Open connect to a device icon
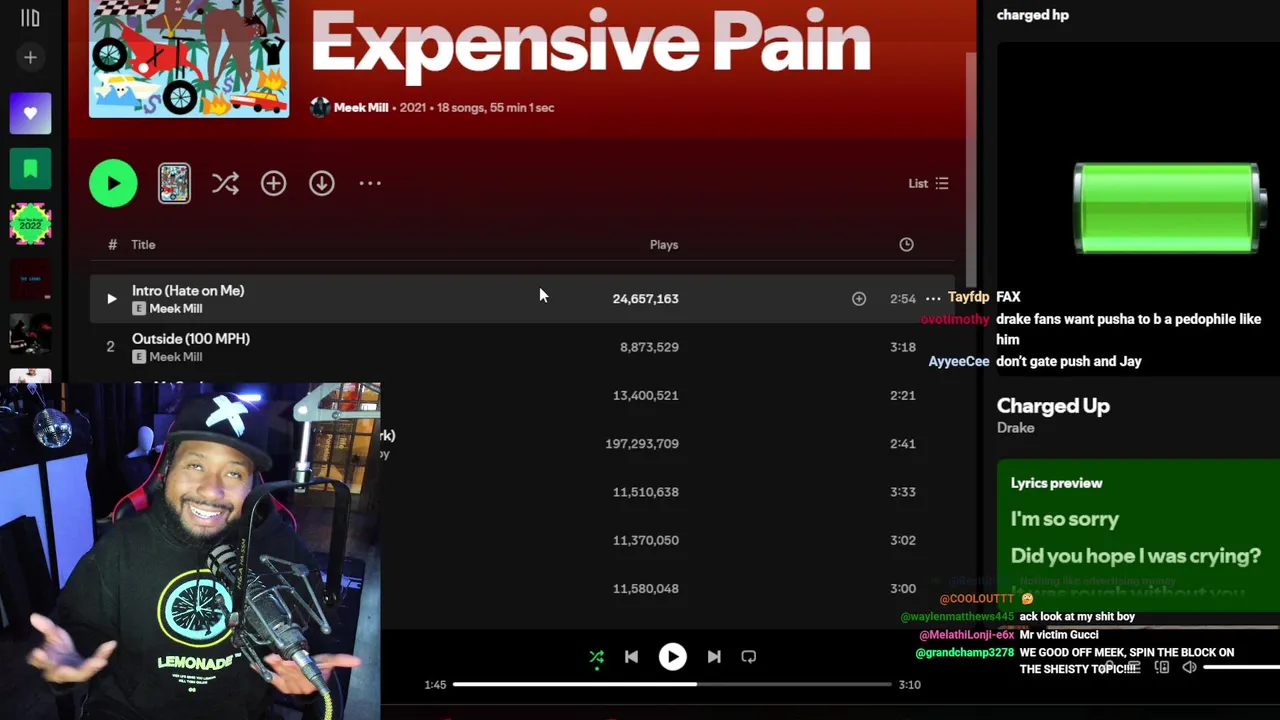The height and width of the screenshot is (720, 1280). tap(1161, 667)
